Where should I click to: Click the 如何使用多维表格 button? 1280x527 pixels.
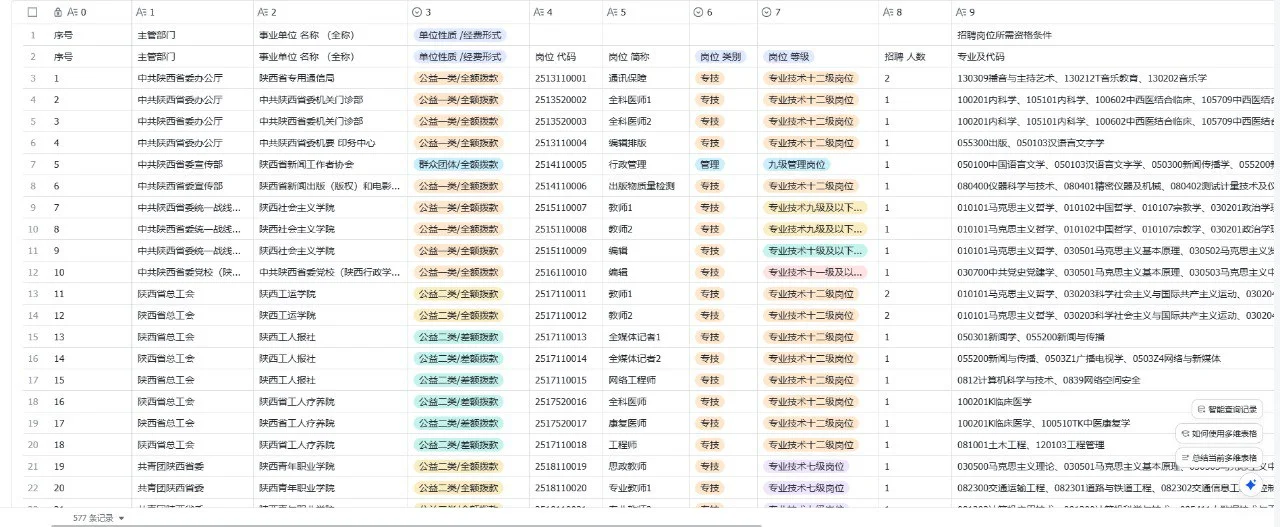tap(1221, 433)
